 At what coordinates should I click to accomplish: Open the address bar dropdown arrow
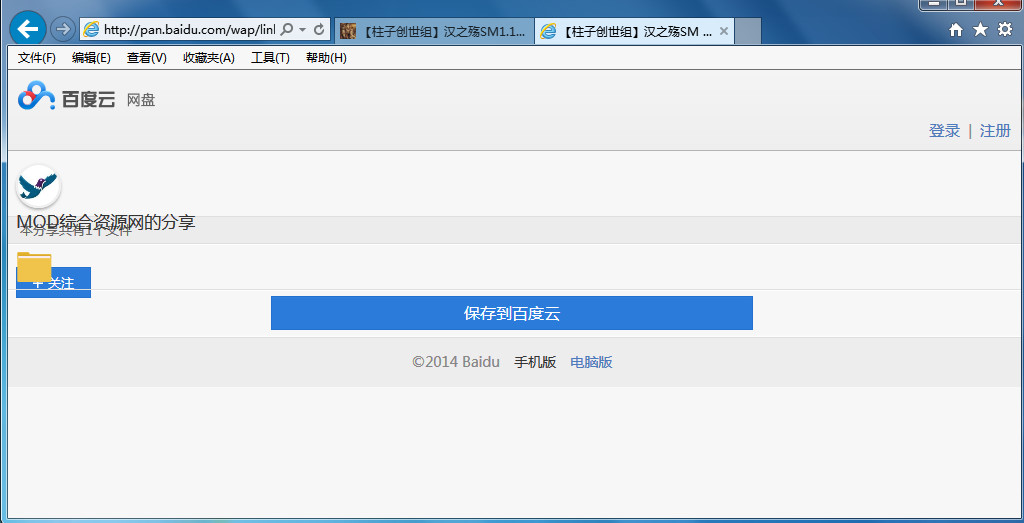(x=302, y=30)
